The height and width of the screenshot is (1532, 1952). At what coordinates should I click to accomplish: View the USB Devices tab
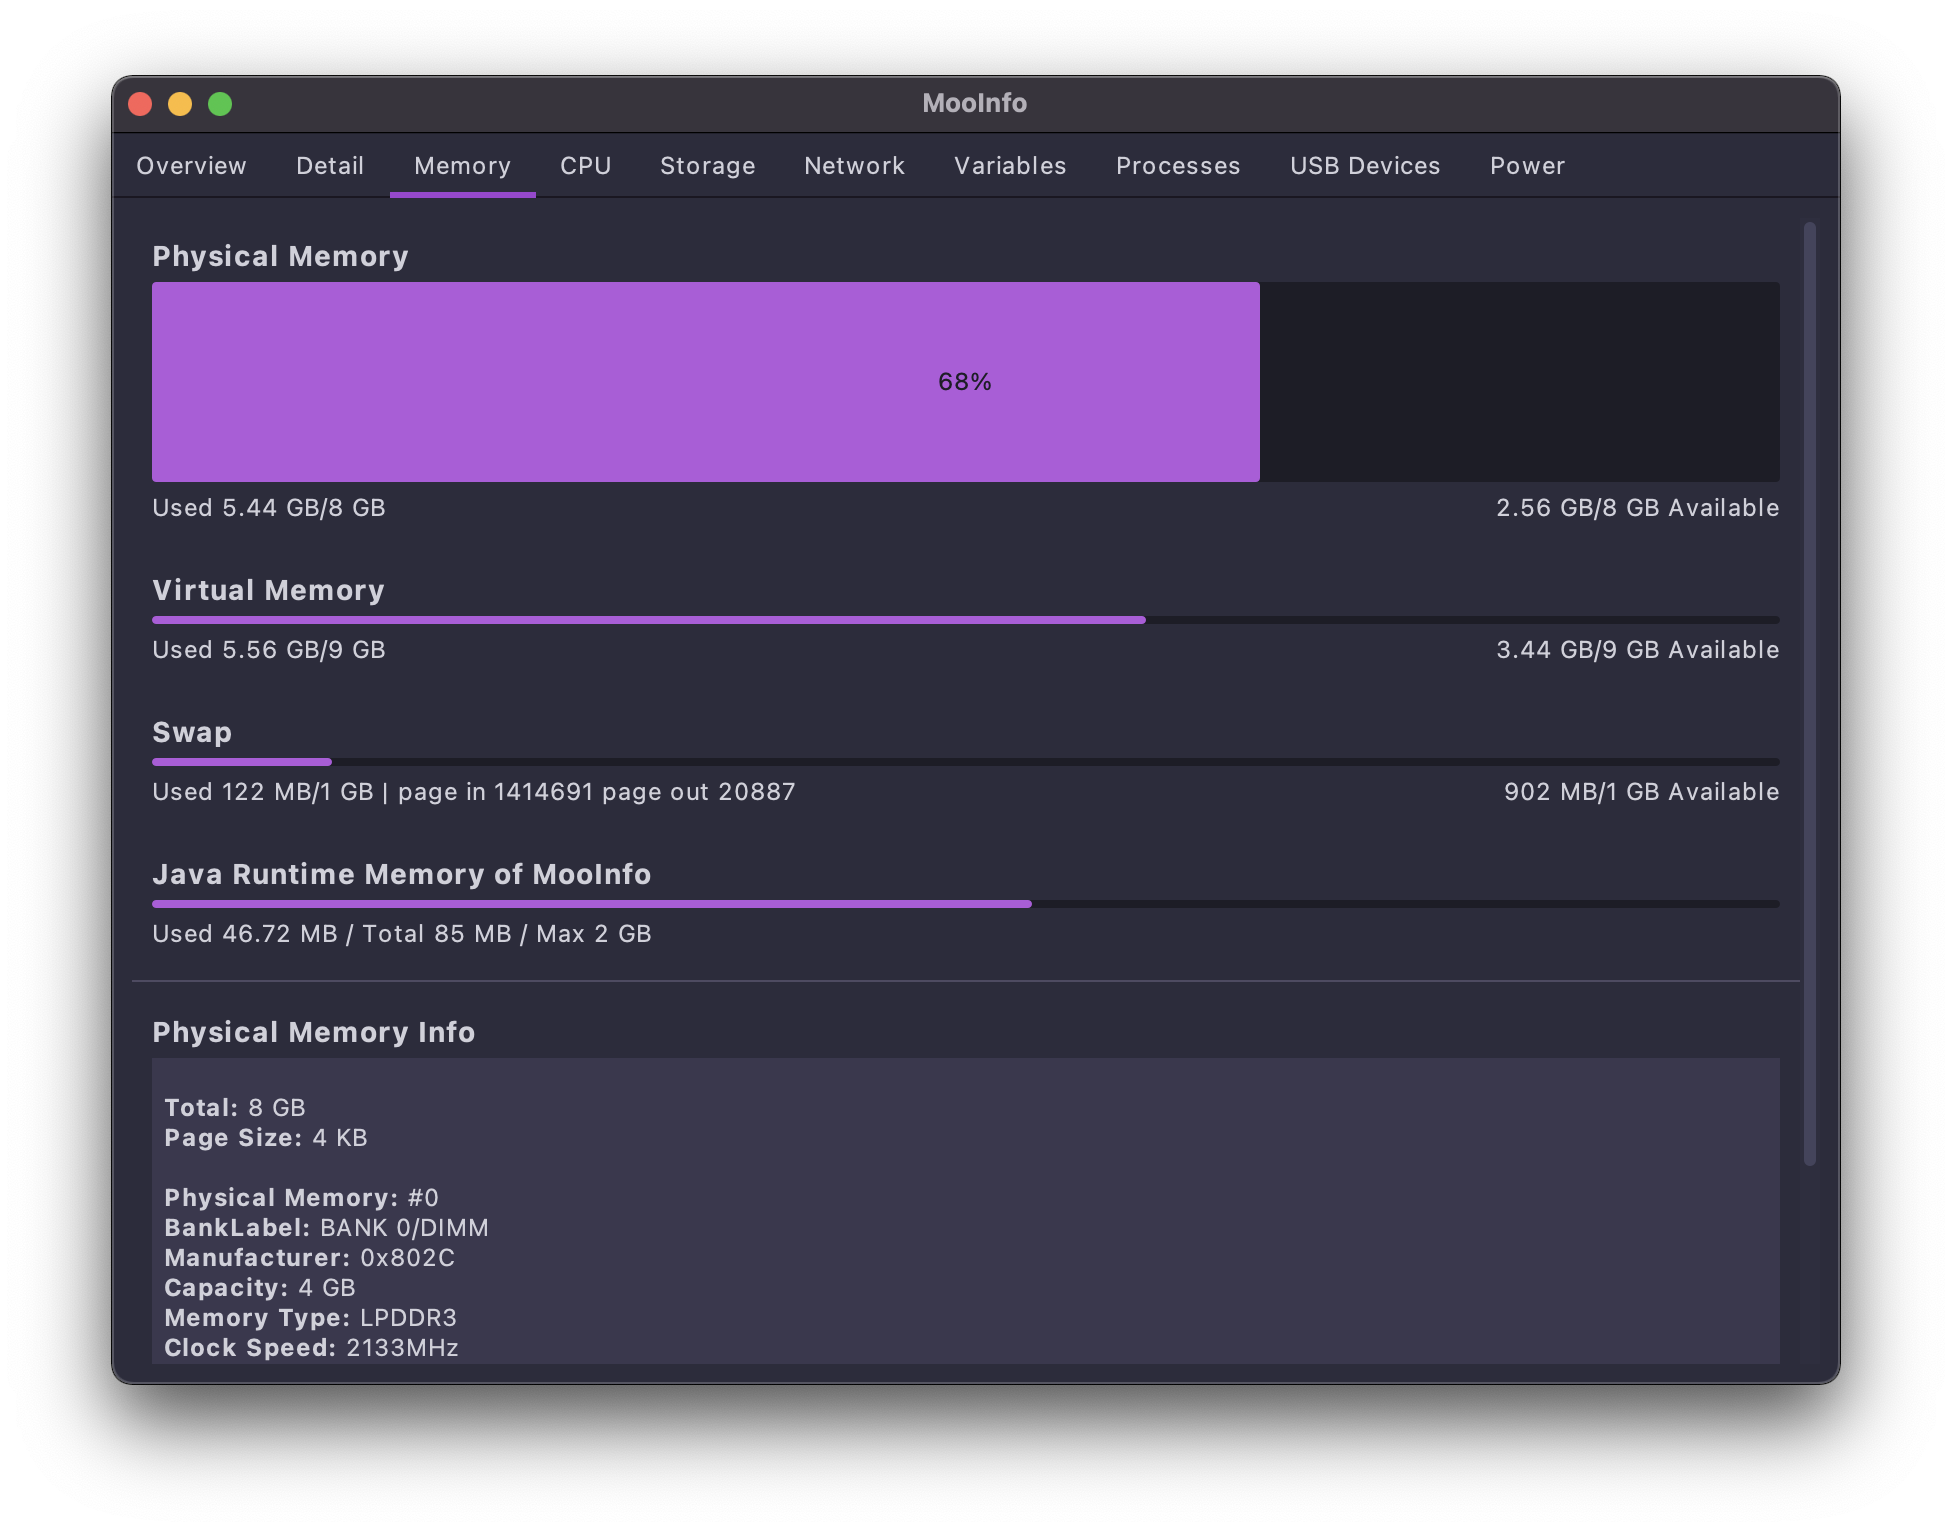pyautogui.click(x=1365, y=166)
